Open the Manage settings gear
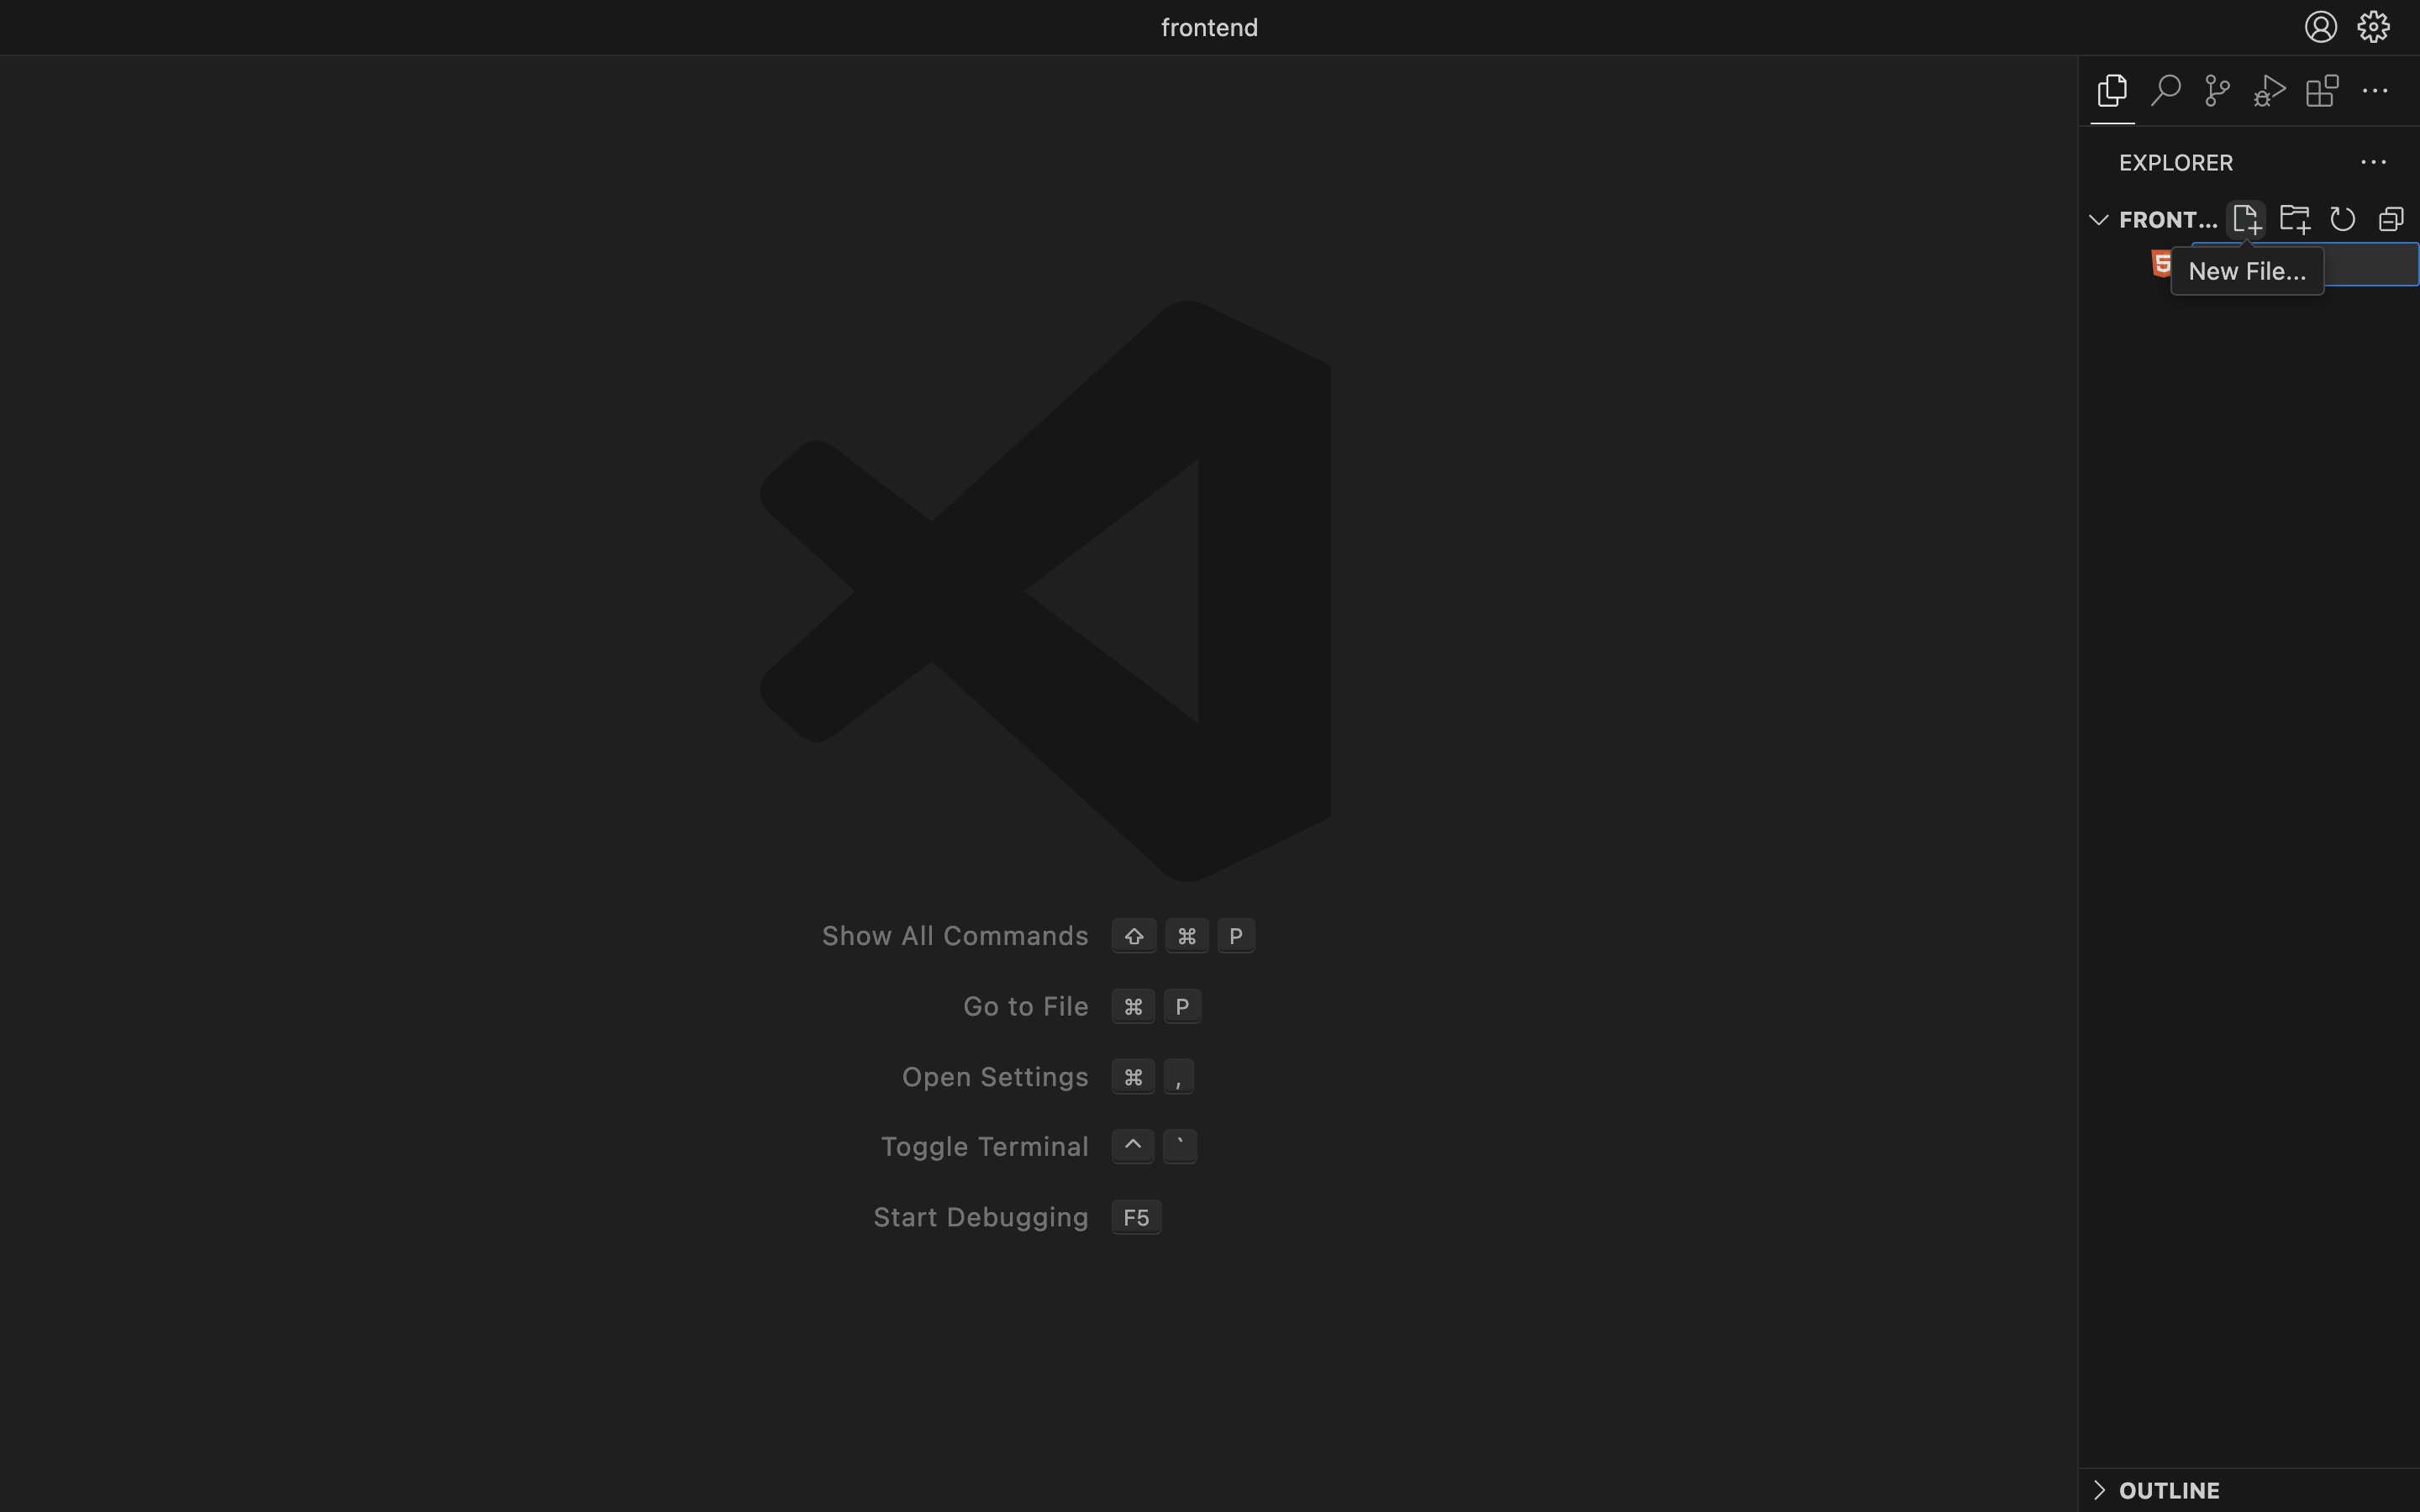Image resolution: width=2420 pixels, height=1512 pixels. point(2373,27)
